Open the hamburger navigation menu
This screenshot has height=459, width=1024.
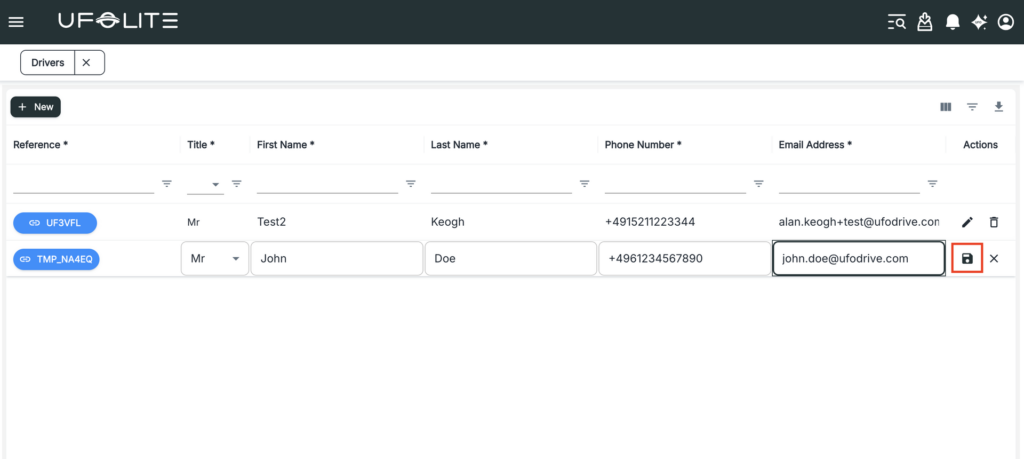(x=16, y=22)
